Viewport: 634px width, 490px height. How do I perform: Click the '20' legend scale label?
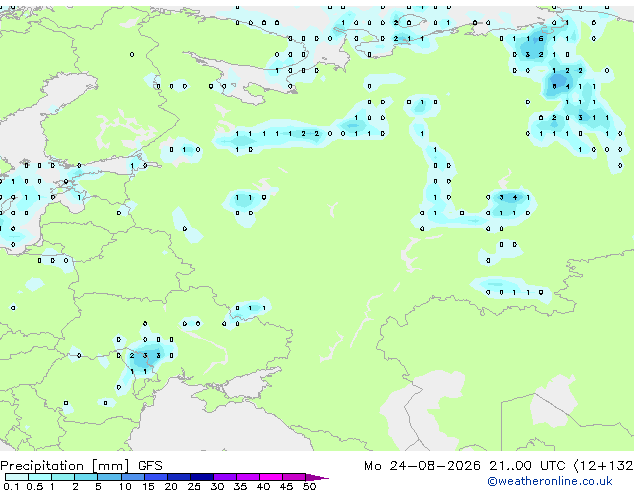click(171, 486)
